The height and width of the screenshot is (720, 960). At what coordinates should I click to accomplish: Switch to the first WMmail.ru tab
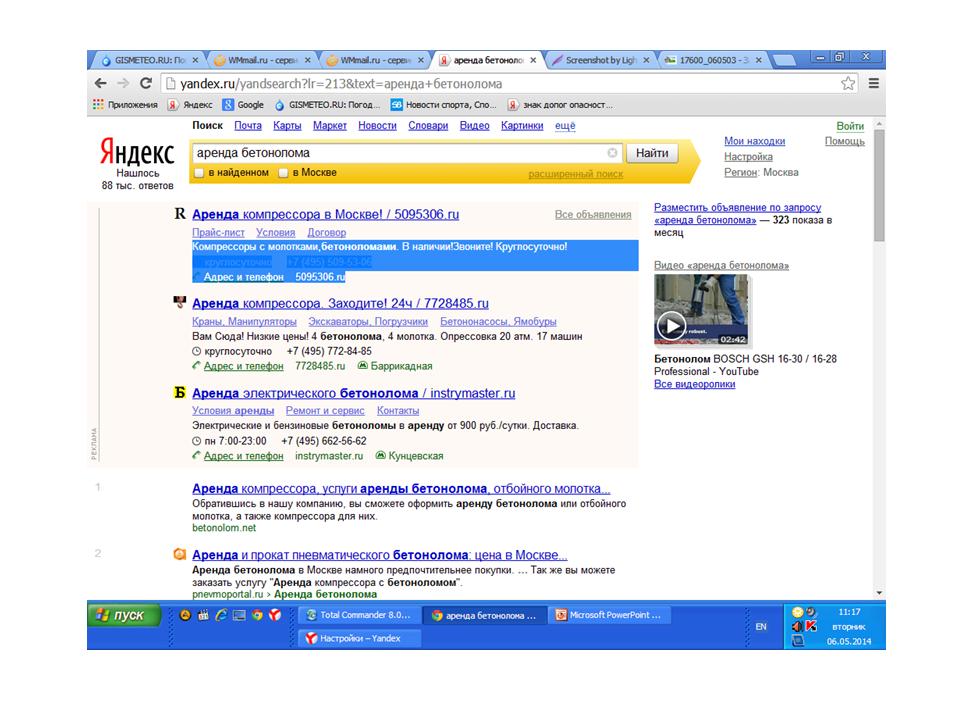262,60
